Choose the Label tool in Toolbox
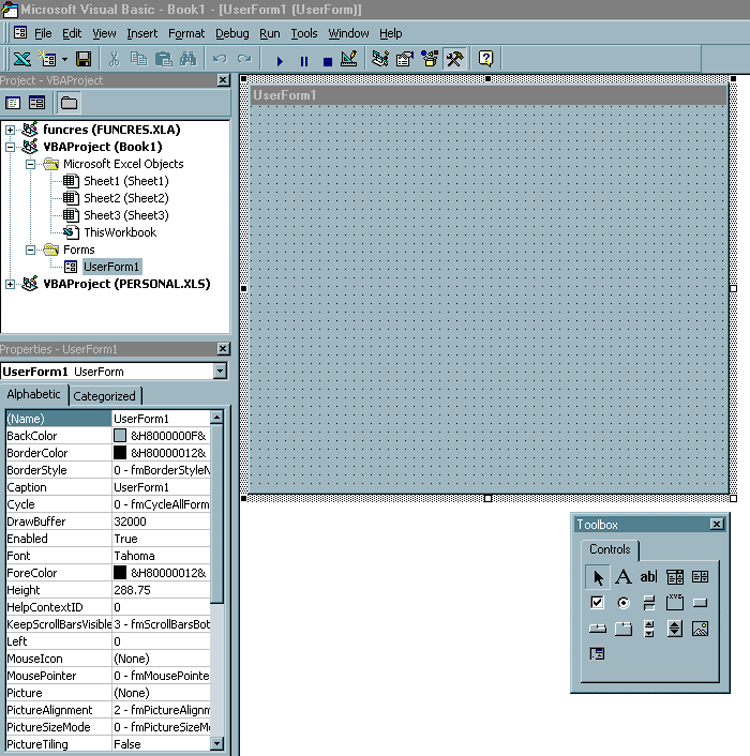The height and width of the screenshot is (756, 750). point(623,577)
